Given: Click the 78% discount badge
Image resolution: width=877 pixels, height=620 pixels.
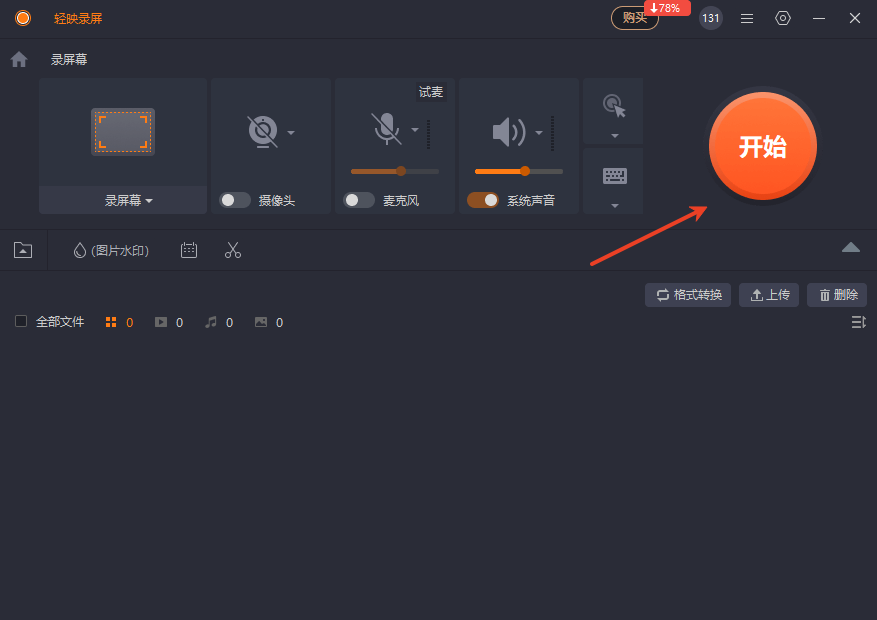Looking at the screenshot, I should pyautogui.click(x=667, y=8).
